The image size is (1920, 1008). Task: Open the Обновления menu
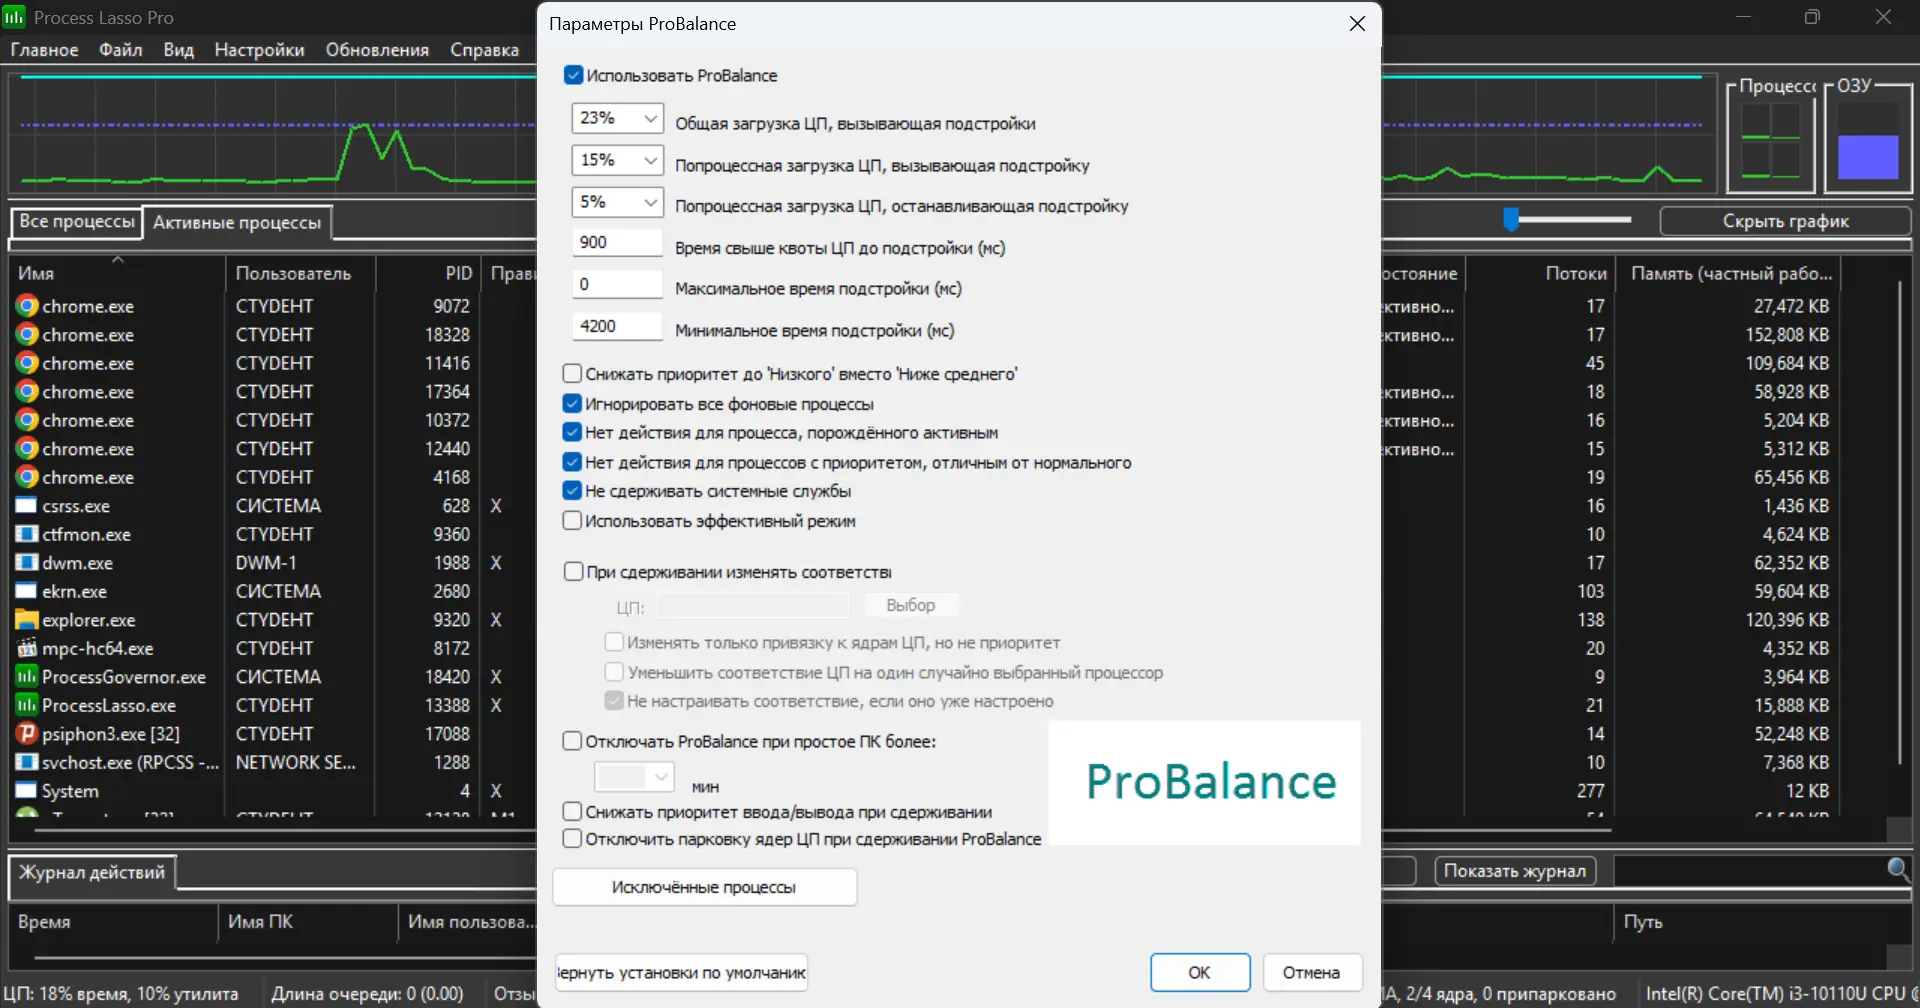(x=377, y=50)
